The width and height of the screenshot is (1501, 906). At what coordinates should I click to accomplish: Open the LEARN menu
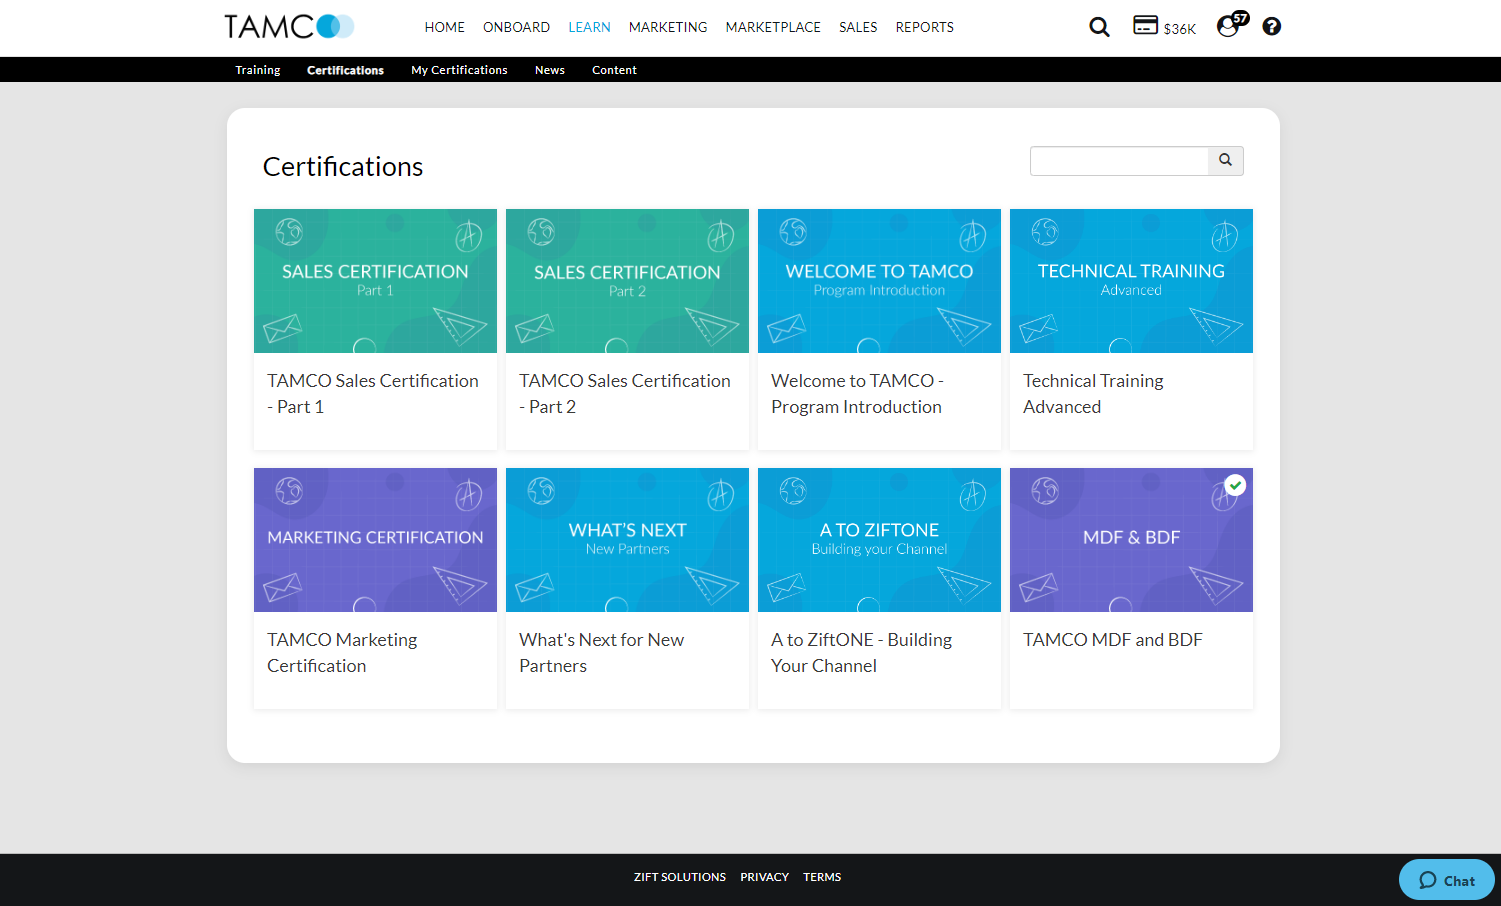pos(589,27)
